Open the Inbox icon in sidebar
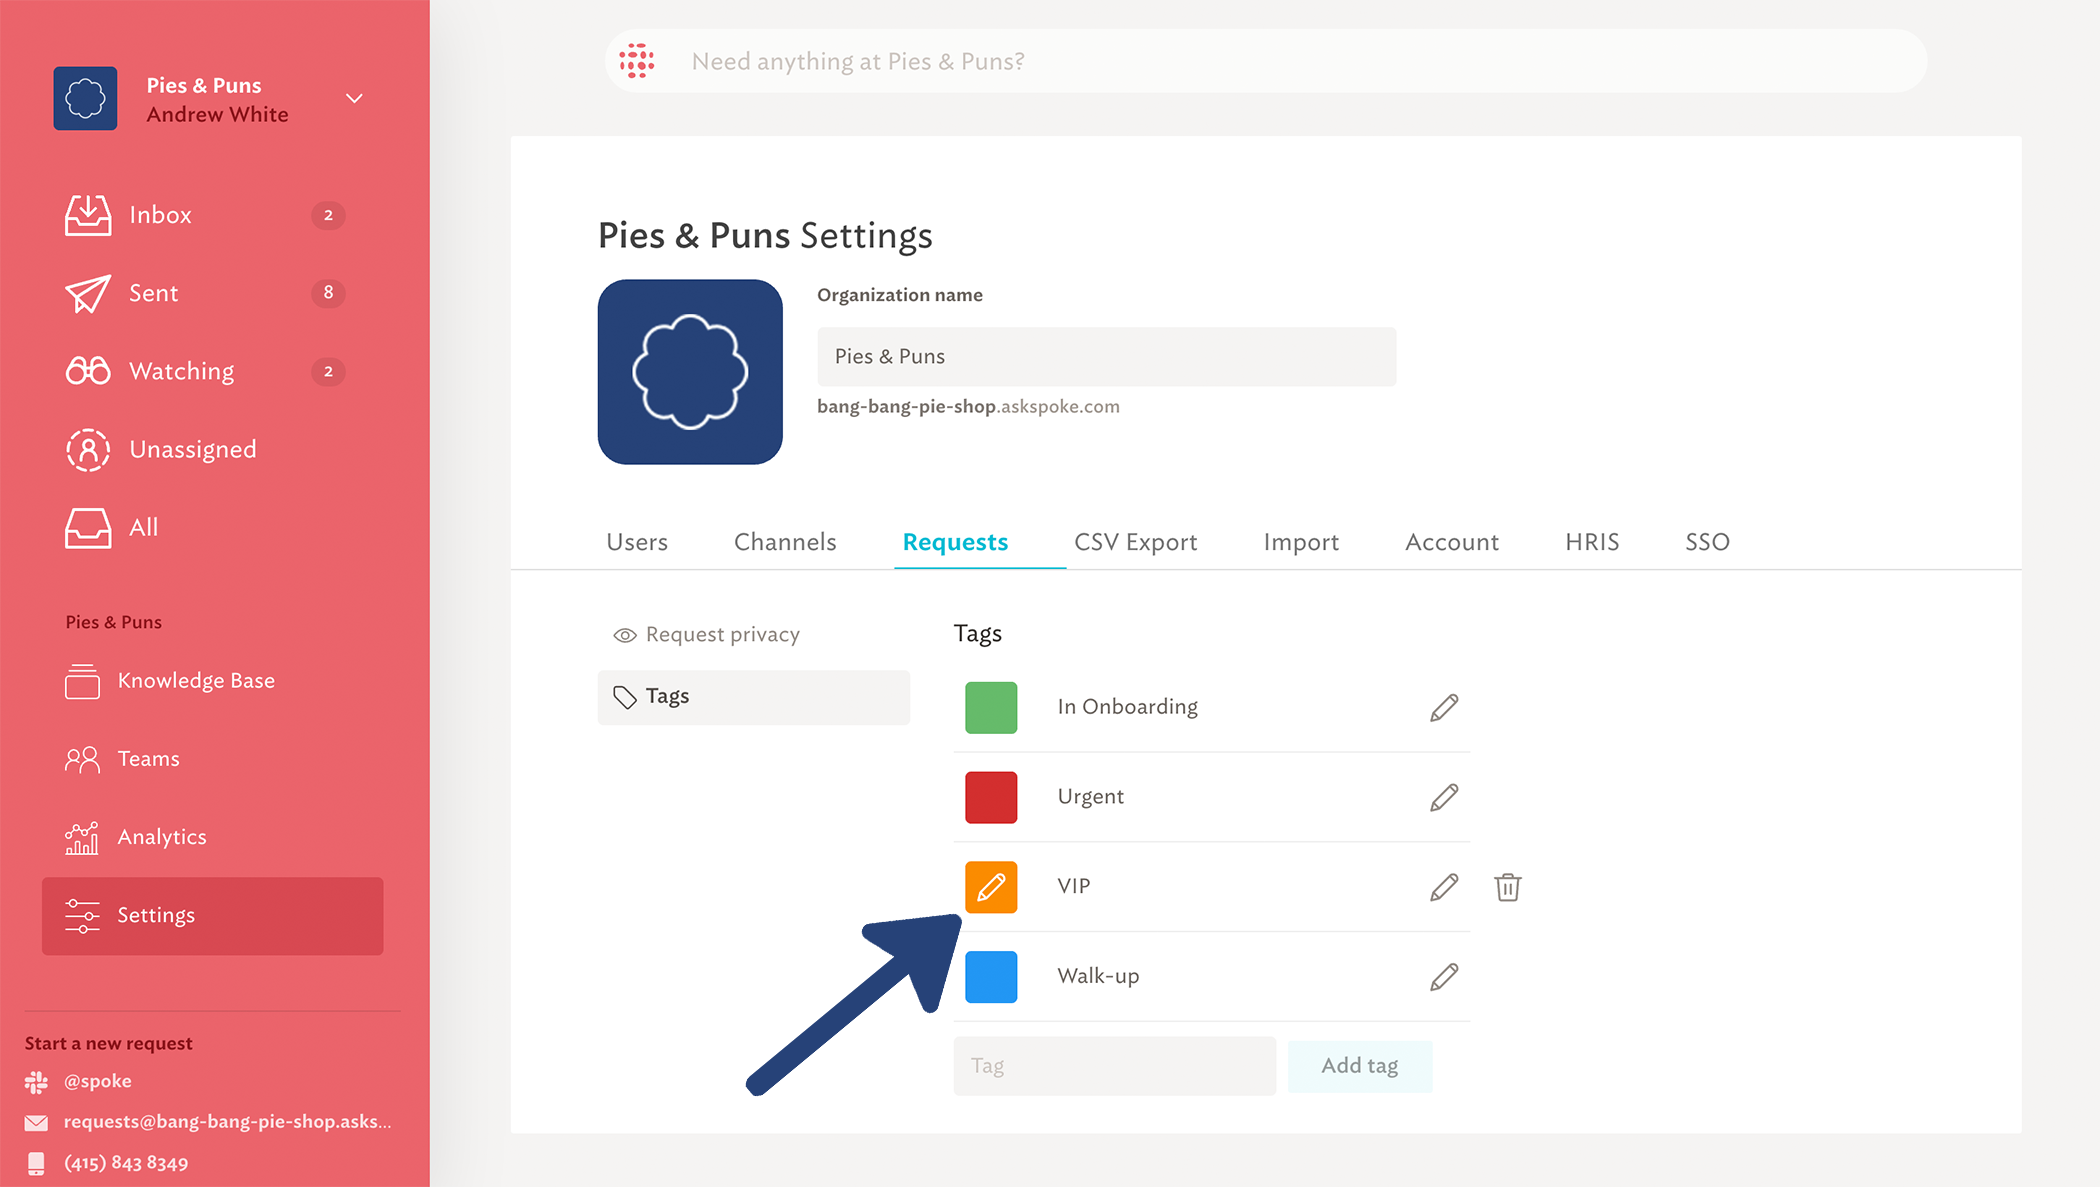Image resolution: width=2100 pixels, height=1187 pixels. (88, 215)
